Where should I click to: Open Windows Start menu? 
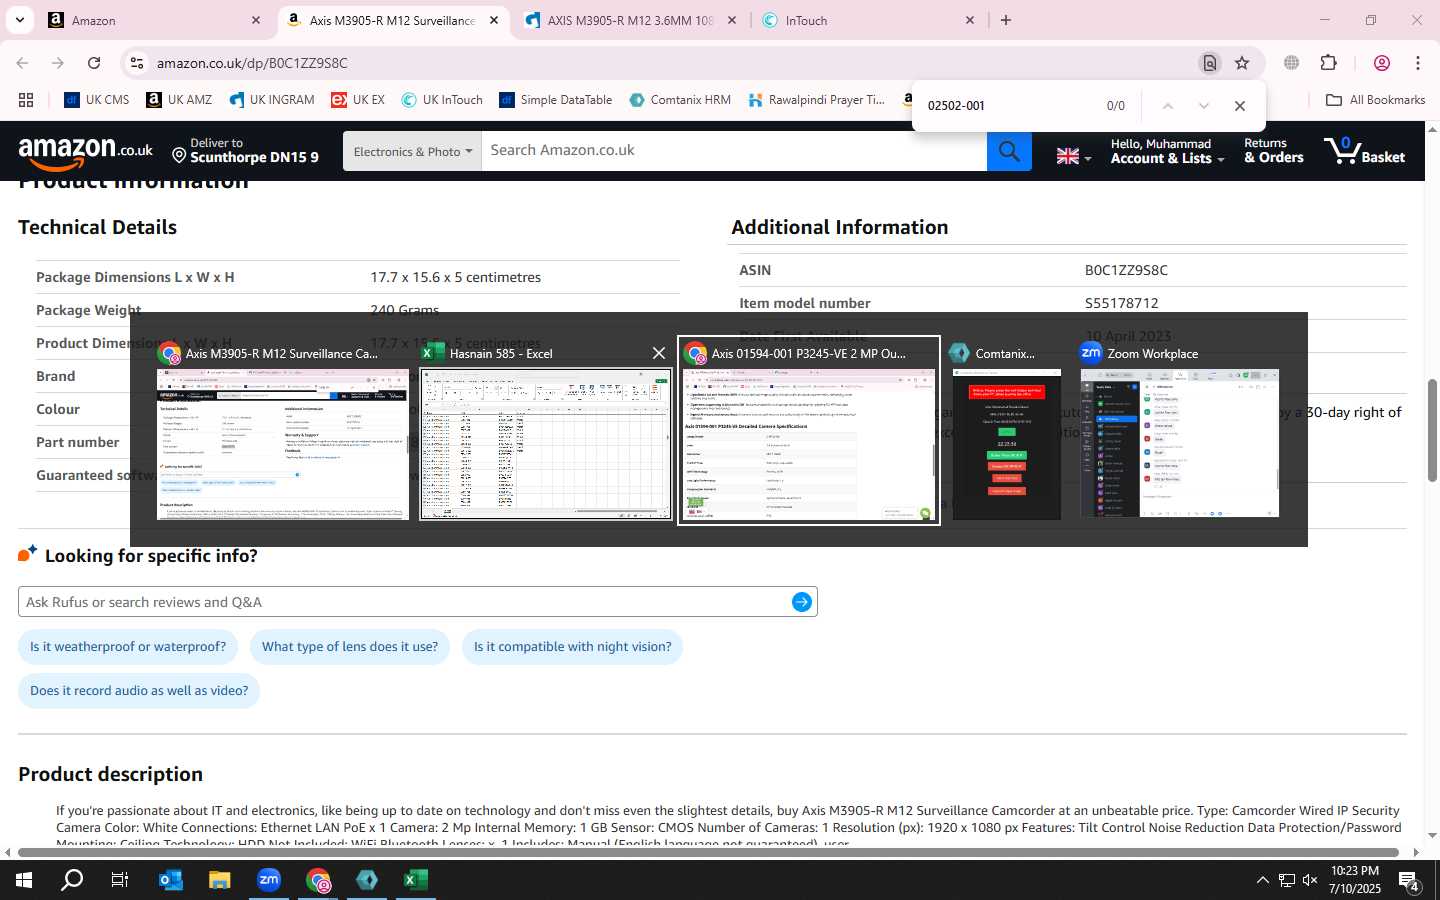click(x=24, y=880)
